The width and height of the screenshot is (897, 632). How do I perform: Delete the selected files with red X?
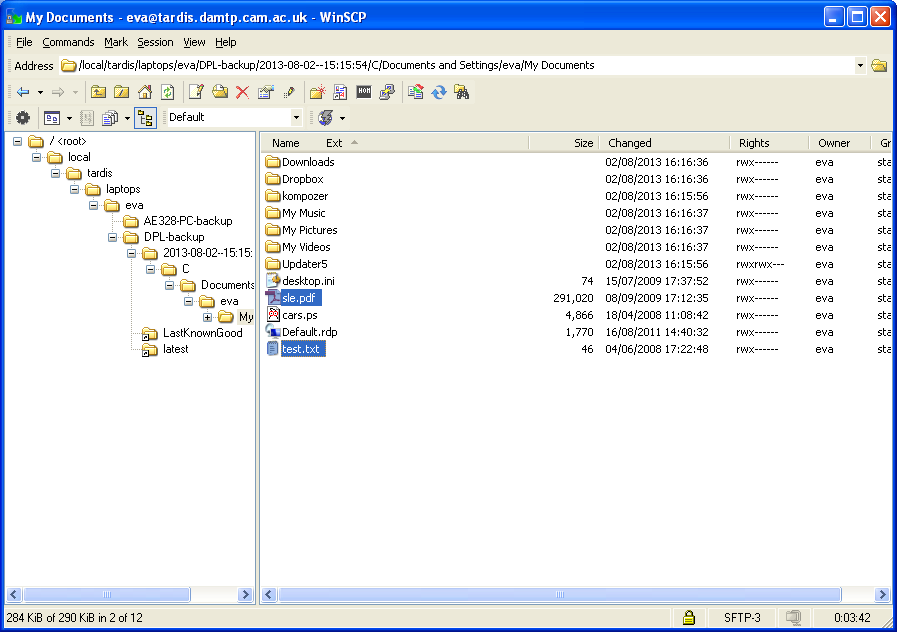click(x=242, y=92)
